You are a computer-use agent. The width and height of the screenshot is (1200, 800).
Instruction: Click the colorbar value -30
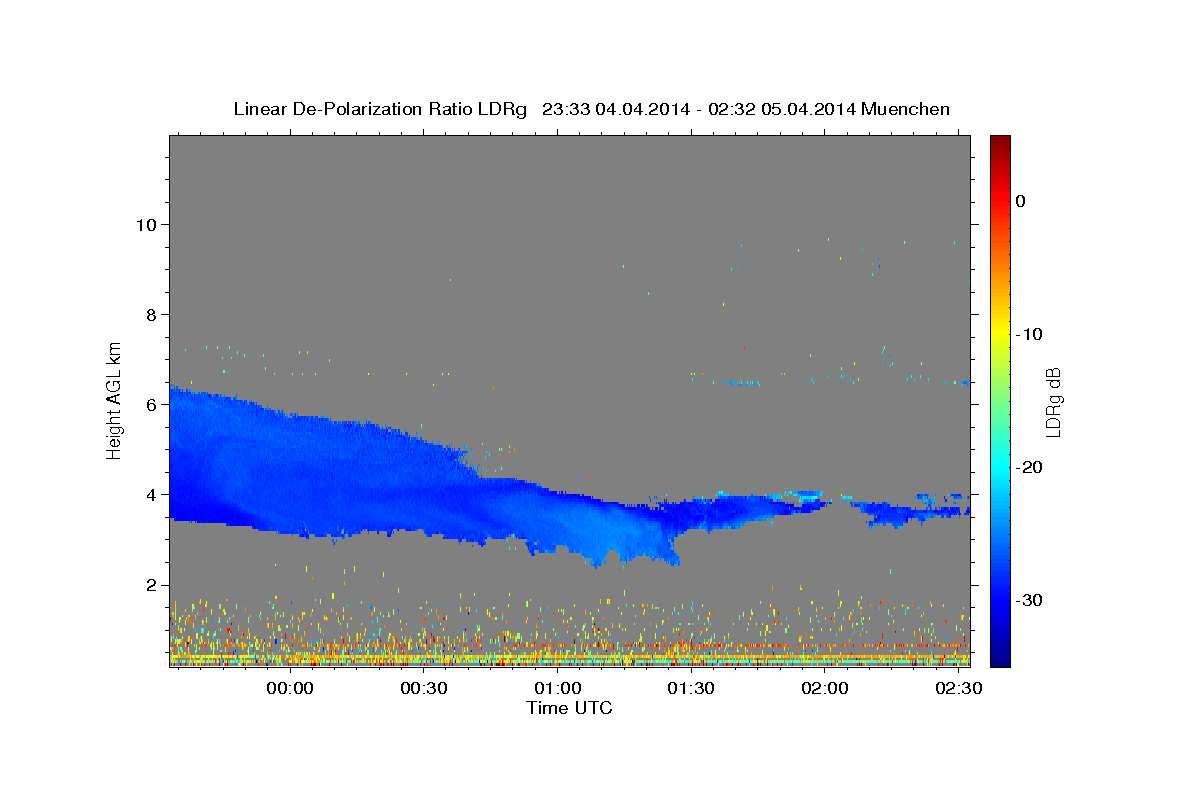pos(1030,600)
